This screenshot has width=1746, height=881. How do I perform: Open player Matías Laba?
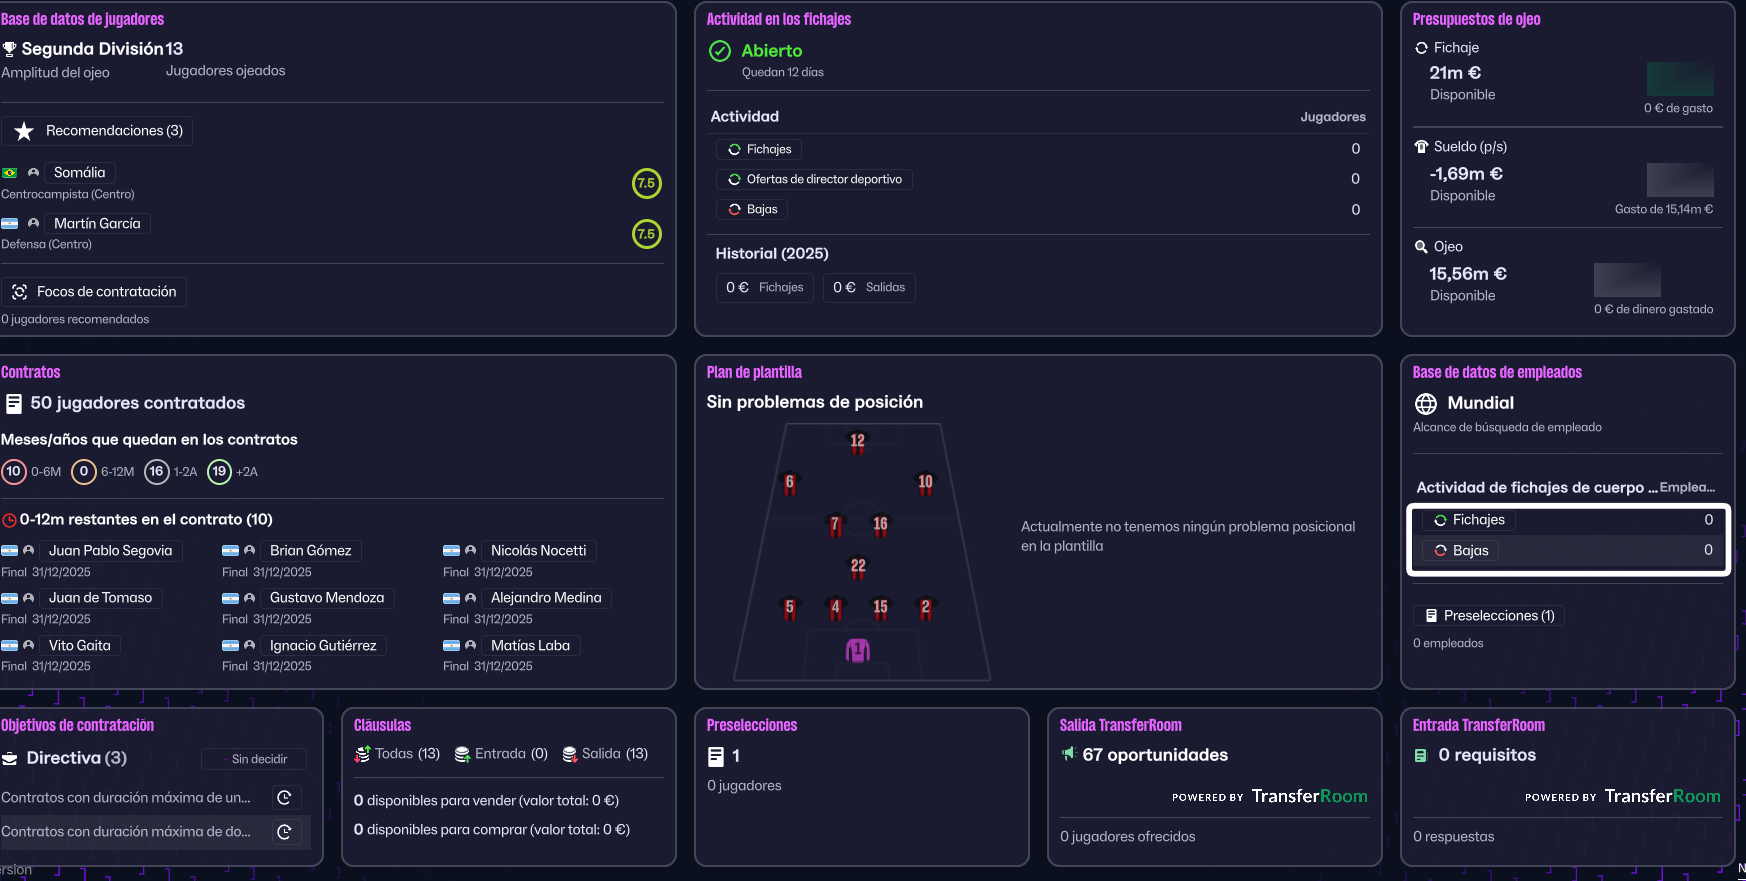[530, 646]
